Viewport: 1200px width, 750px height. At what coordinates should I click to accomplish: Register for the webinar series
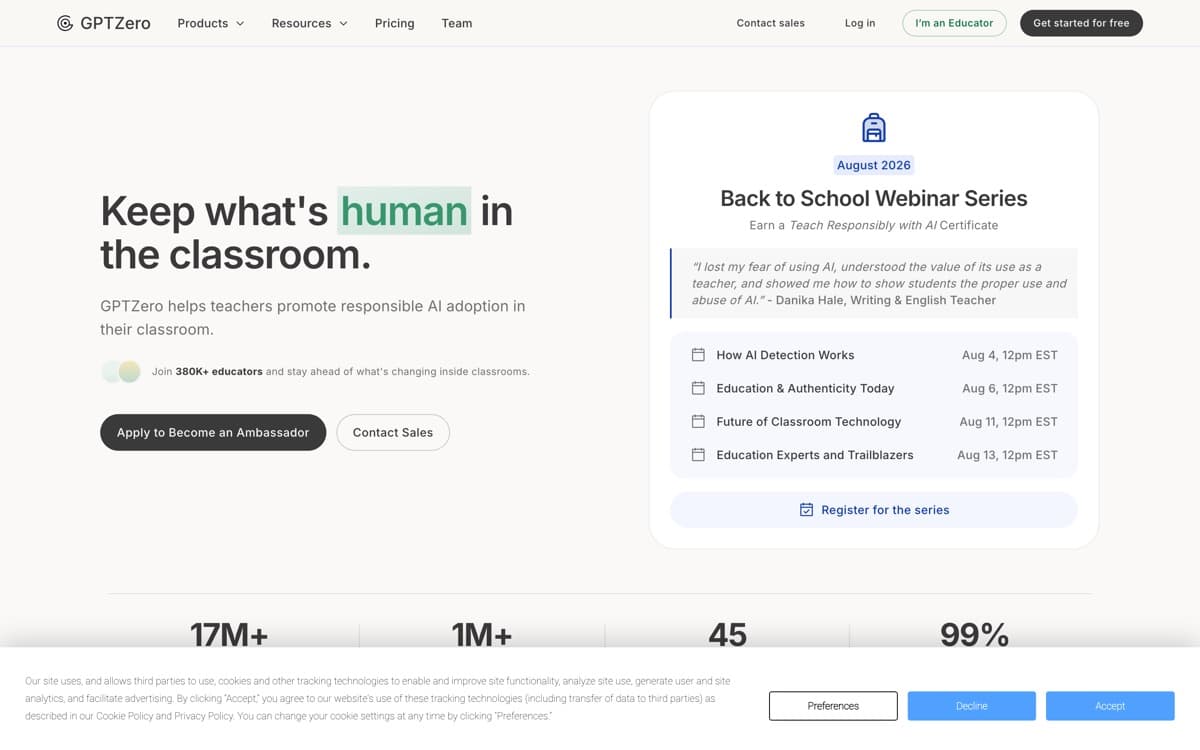tap(874, 510)
